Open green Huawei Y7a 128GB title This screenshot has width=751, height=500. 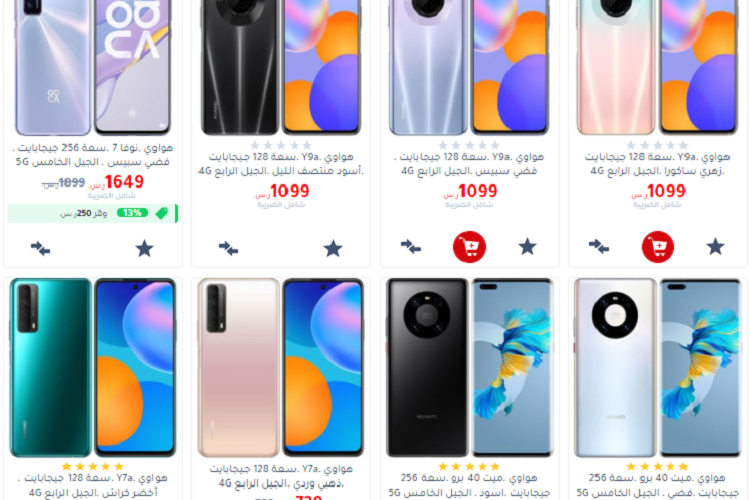92,485
